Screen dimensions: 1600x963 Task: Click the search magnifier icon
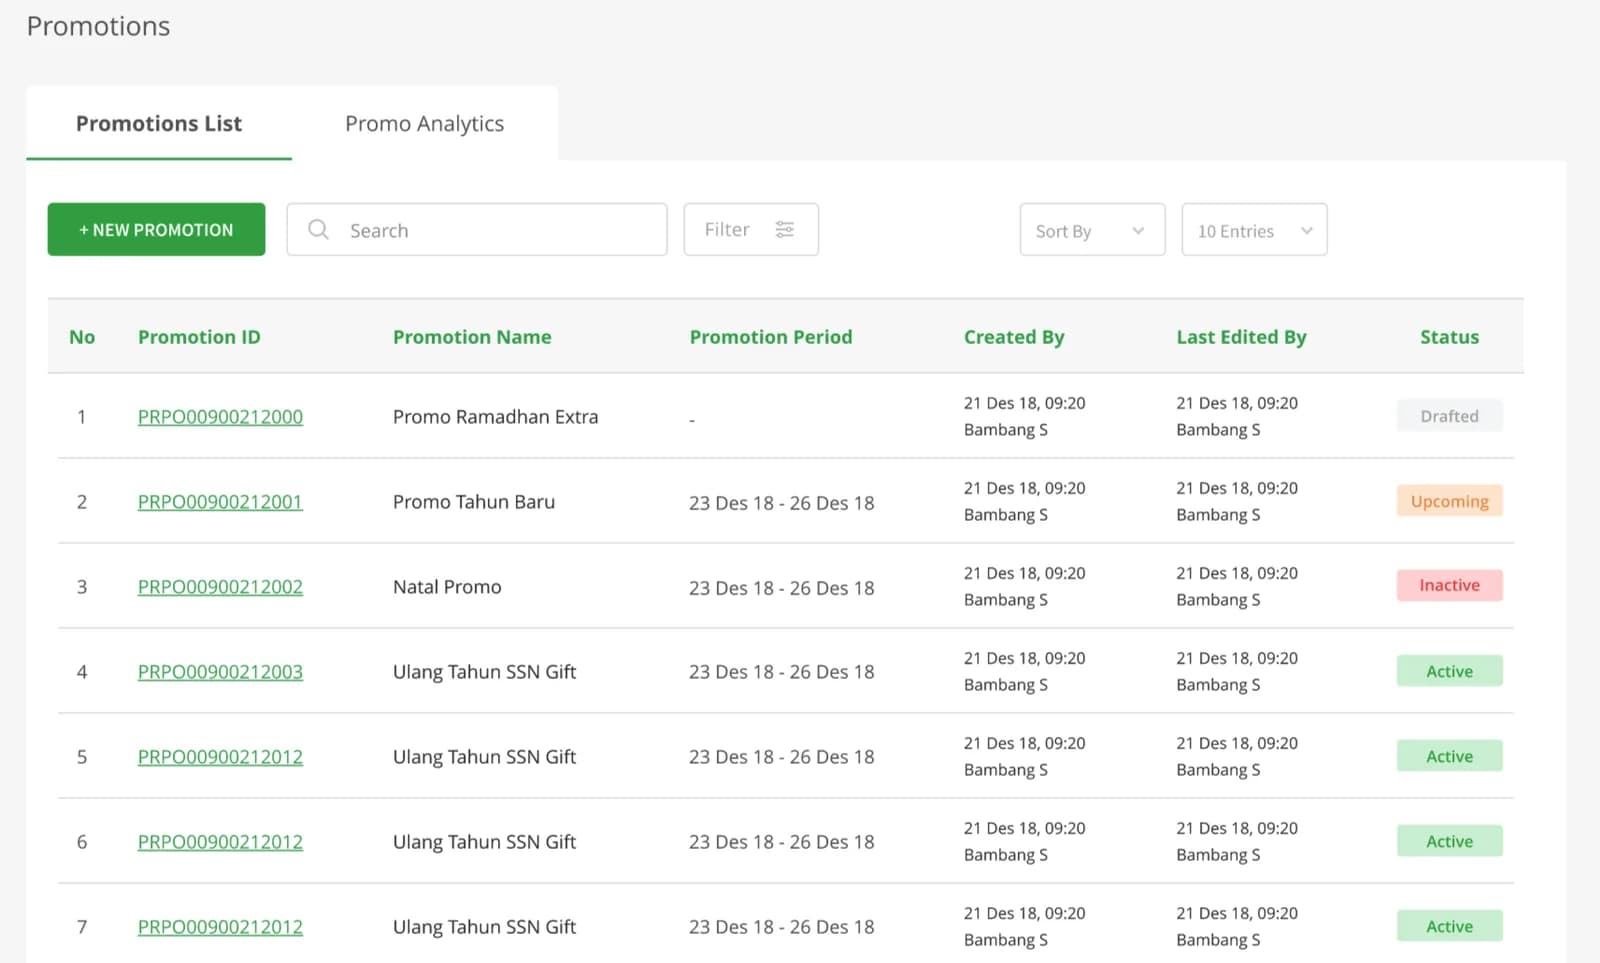tap(318, 230)
